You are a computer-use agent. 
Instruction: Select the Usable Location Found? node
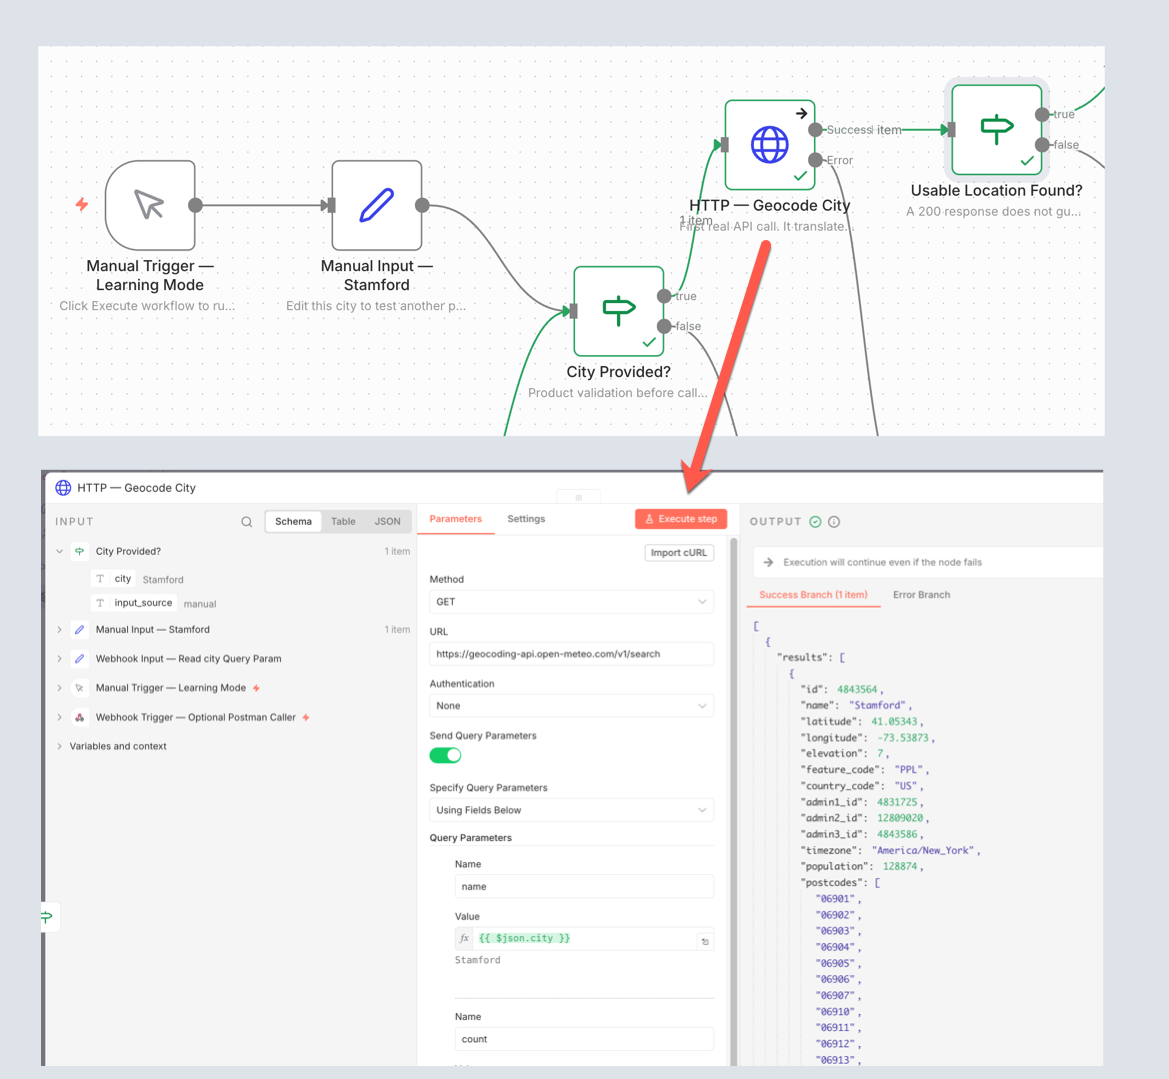pos(997,129)
